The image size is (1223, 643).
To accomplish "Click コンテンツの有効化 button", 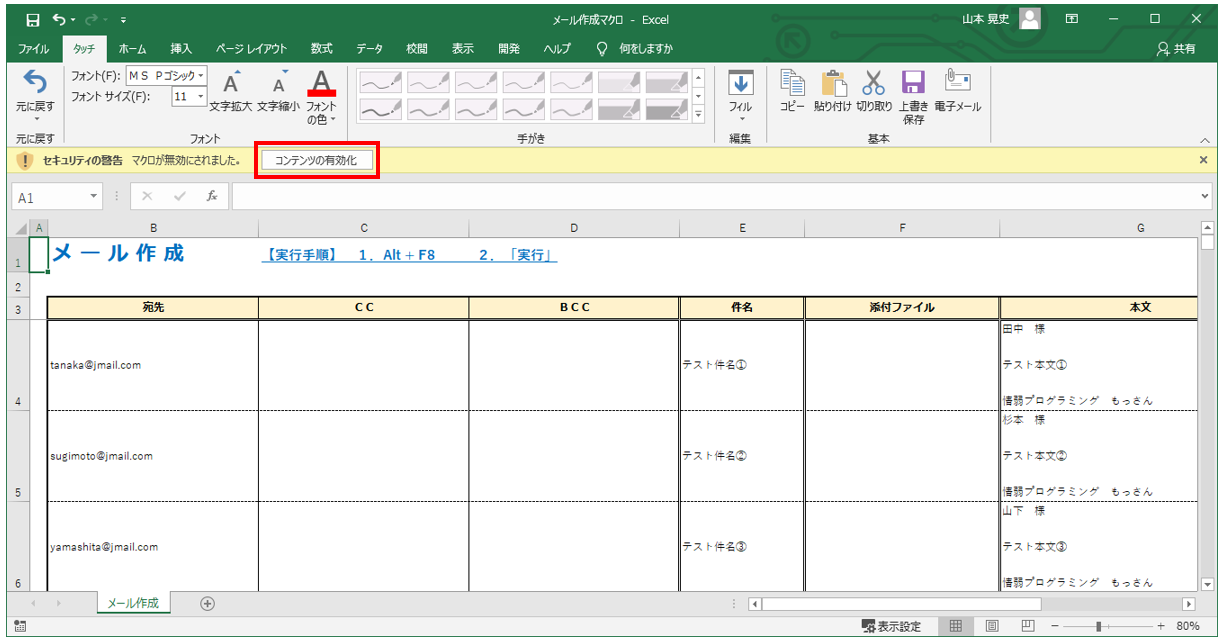I will click(316, 160).
